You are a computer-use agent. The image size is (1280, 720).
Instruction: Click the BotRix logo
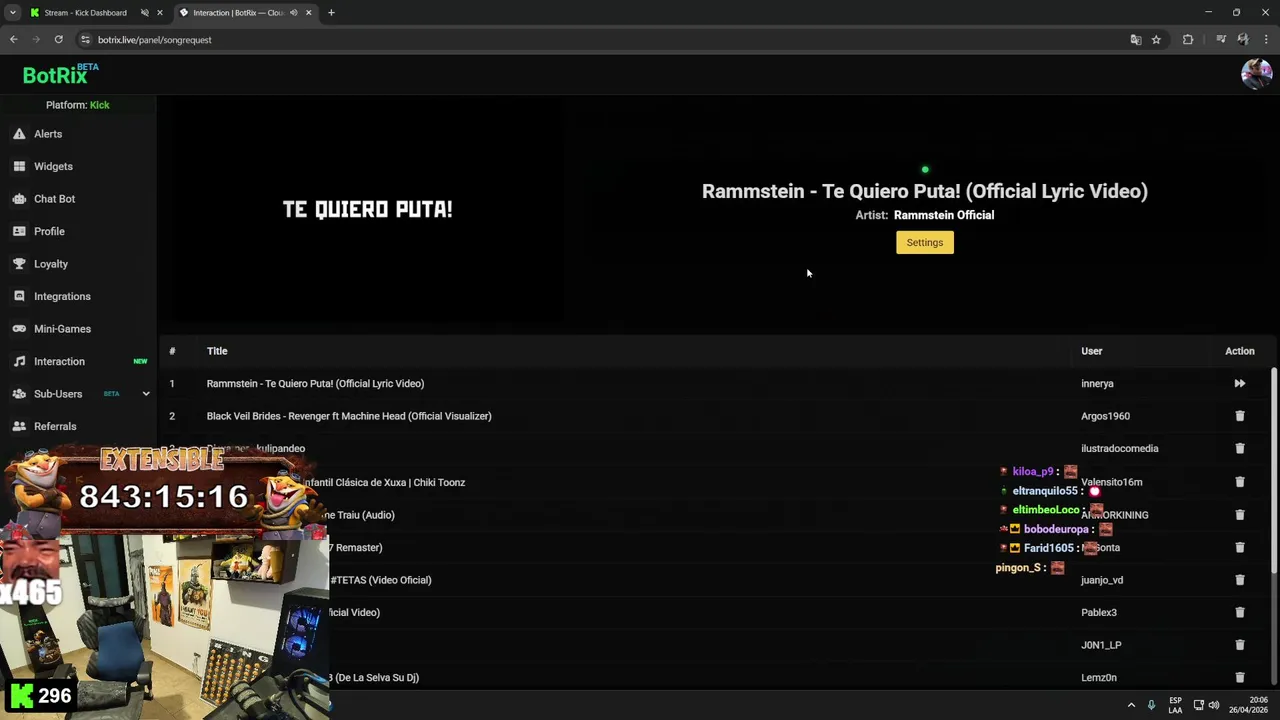point(60,74)
